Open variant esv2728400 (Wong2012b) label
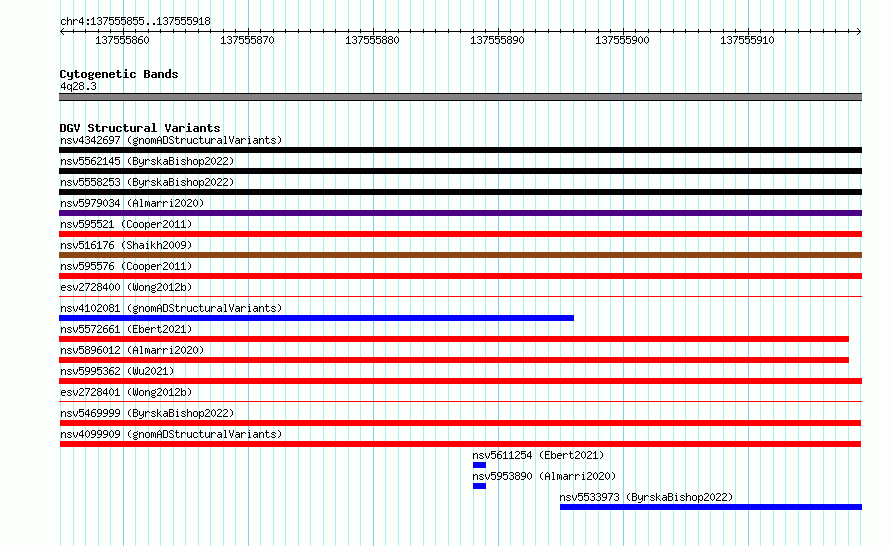The image size is (890, 546). 126,287
